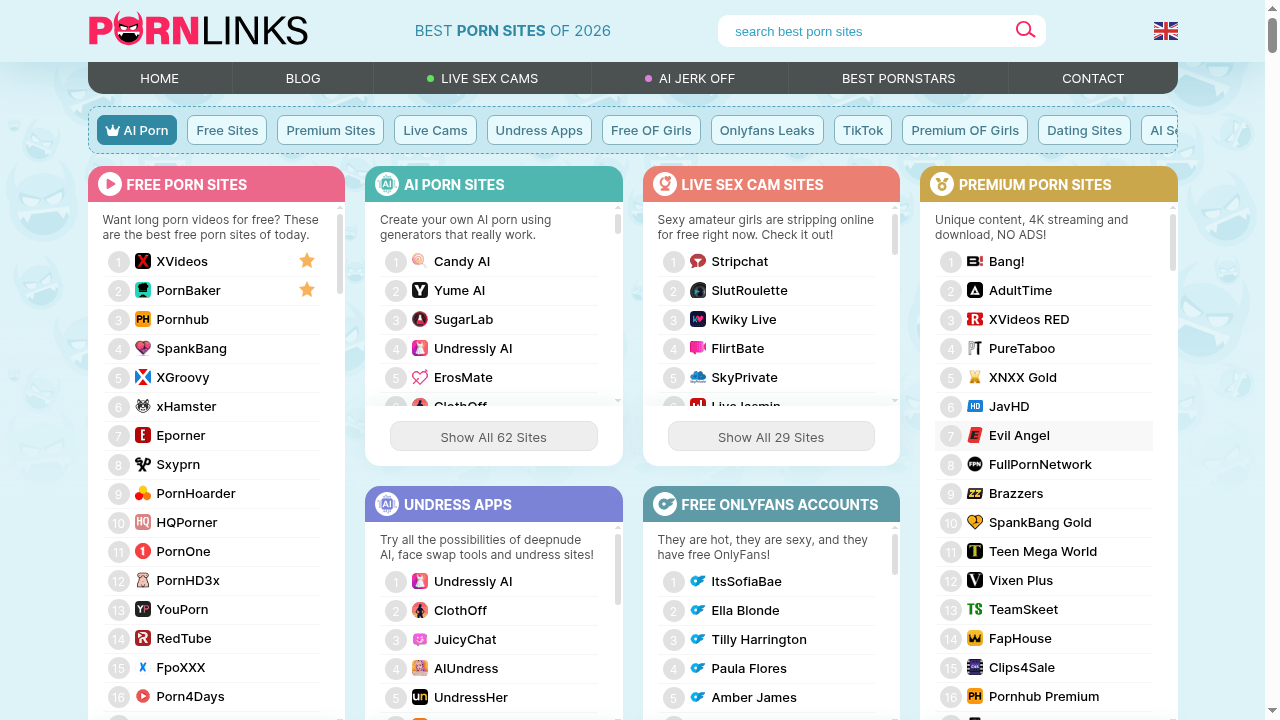Click the star icon beside PornBaker
This screenshot has height=720, width=1280.
(x=307, y=290)
